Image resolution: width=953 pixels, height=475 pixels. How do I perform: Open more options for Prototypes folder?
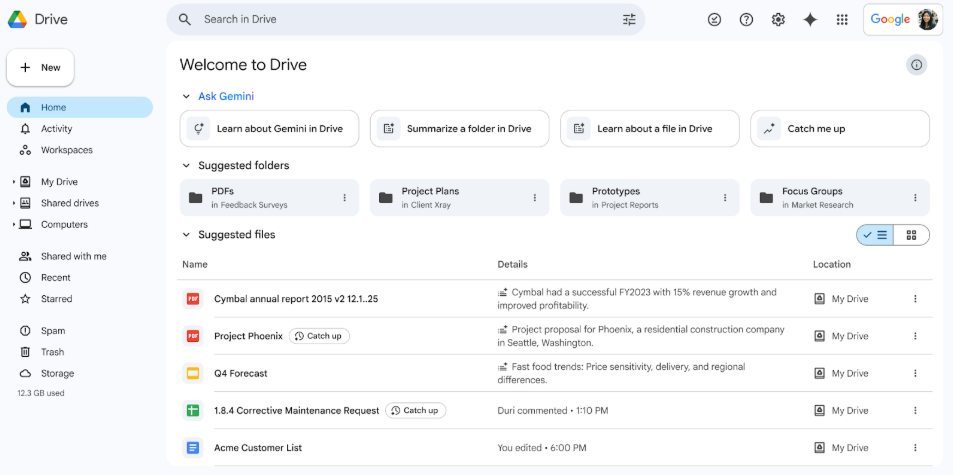coord(725,197)
